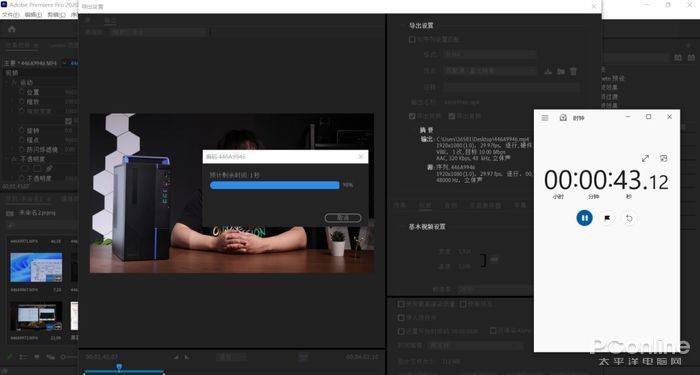Toggle the Export Video checkbox
Viewport: 700px width, 375px height.
click(412, 116)
